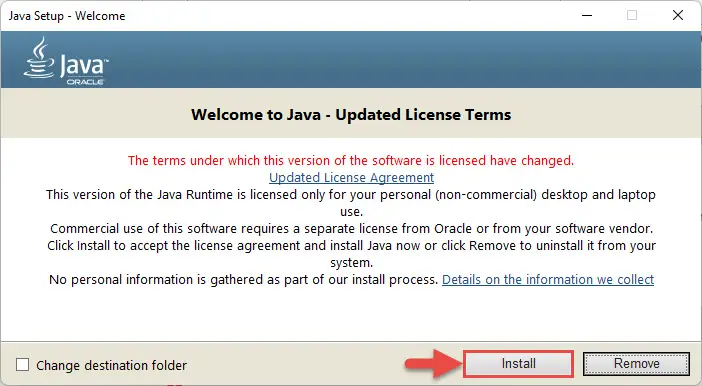Screen dimensions: 702x386
Task: Minimize the Java Setup window
Action: click(587, 15)
